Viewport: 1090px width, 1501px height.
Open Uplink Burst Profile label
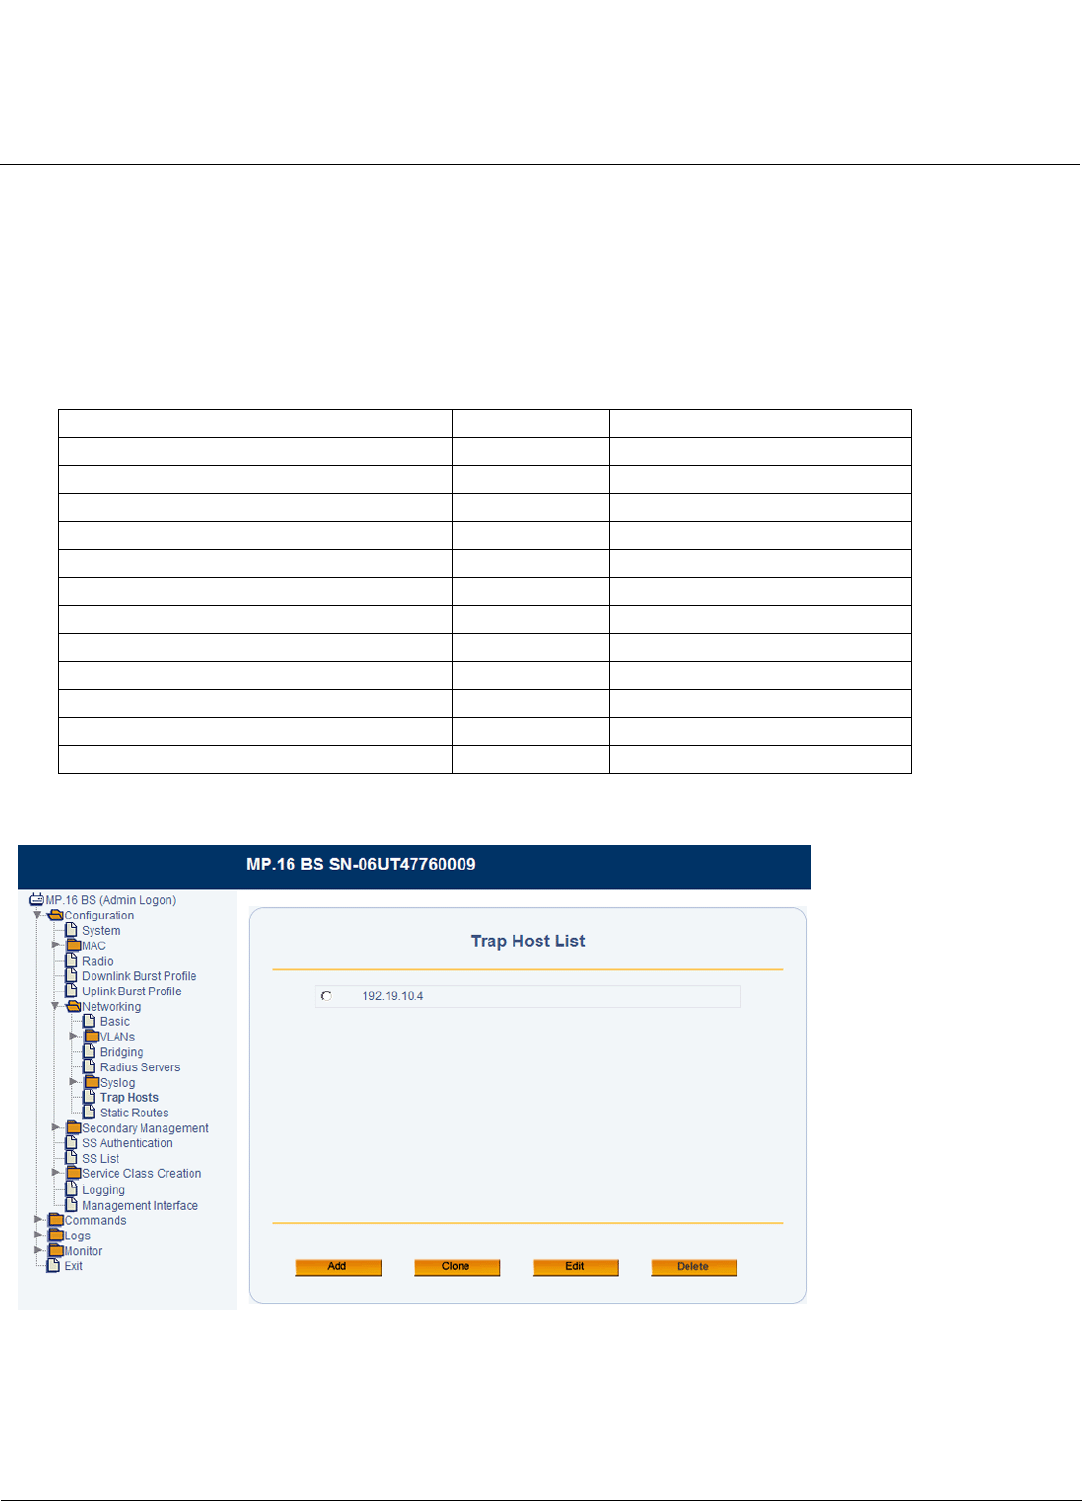point(132,991)
